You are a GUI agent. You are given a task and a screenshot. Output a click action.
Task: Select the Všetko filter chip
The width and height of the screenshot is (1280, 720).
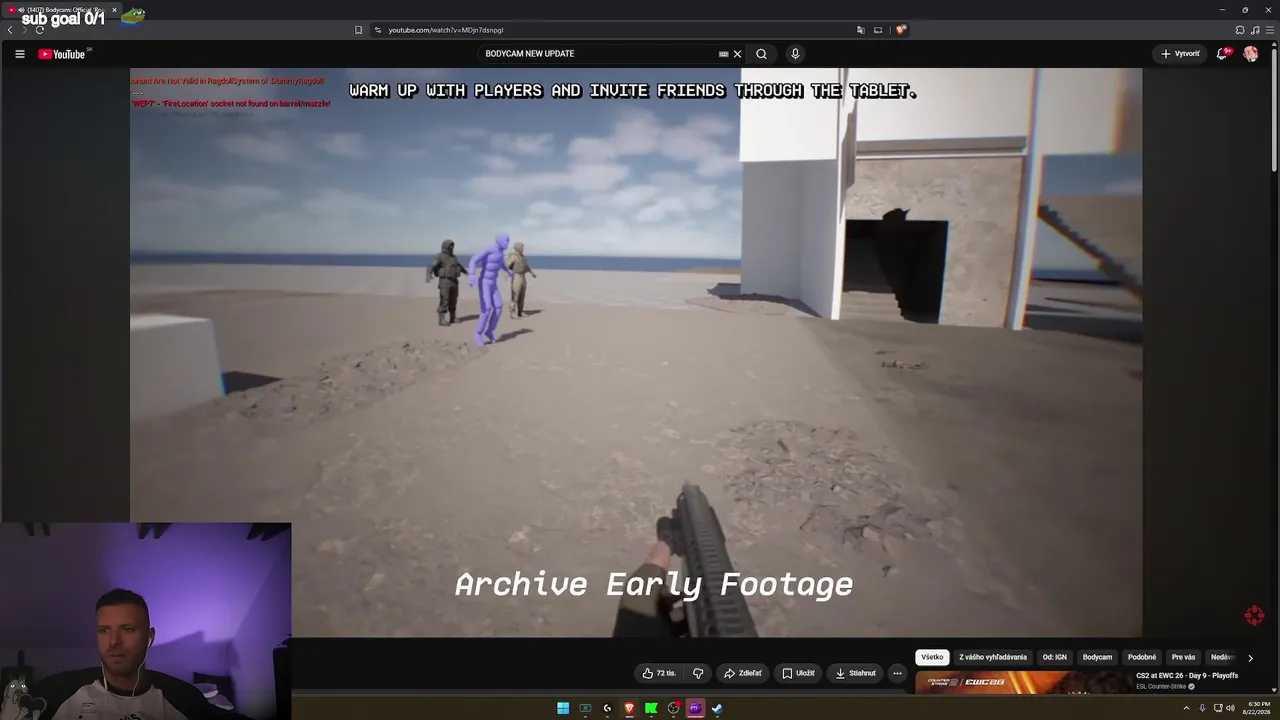click(x=932, y=657)
